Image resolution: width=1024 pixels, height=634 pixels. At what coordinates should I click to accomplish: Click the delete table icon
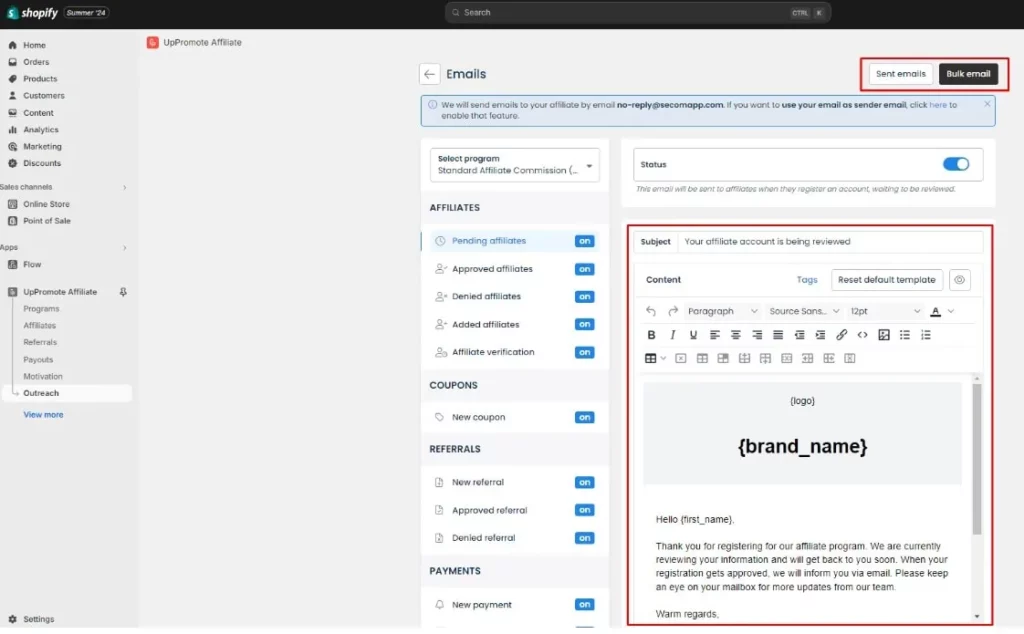tap(680, 358)
